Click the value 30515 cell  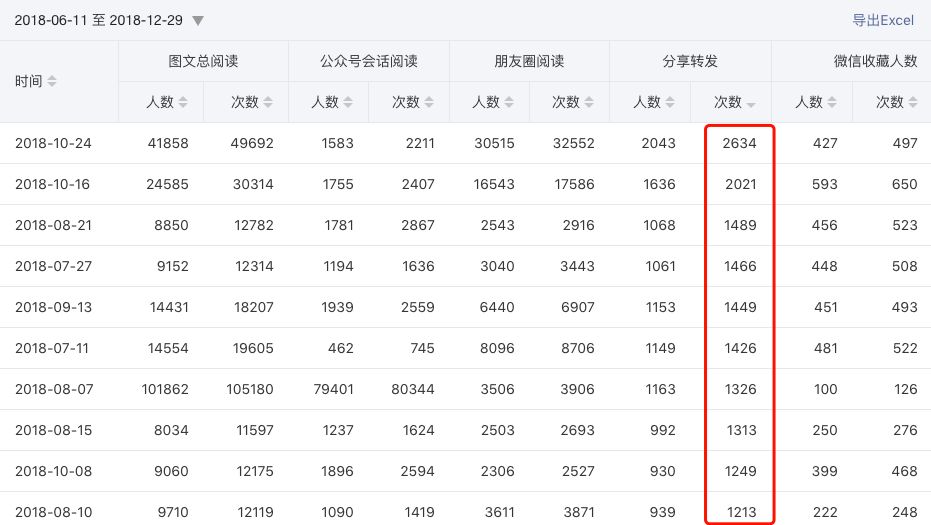pyautogui.click(x=494, y=143)
